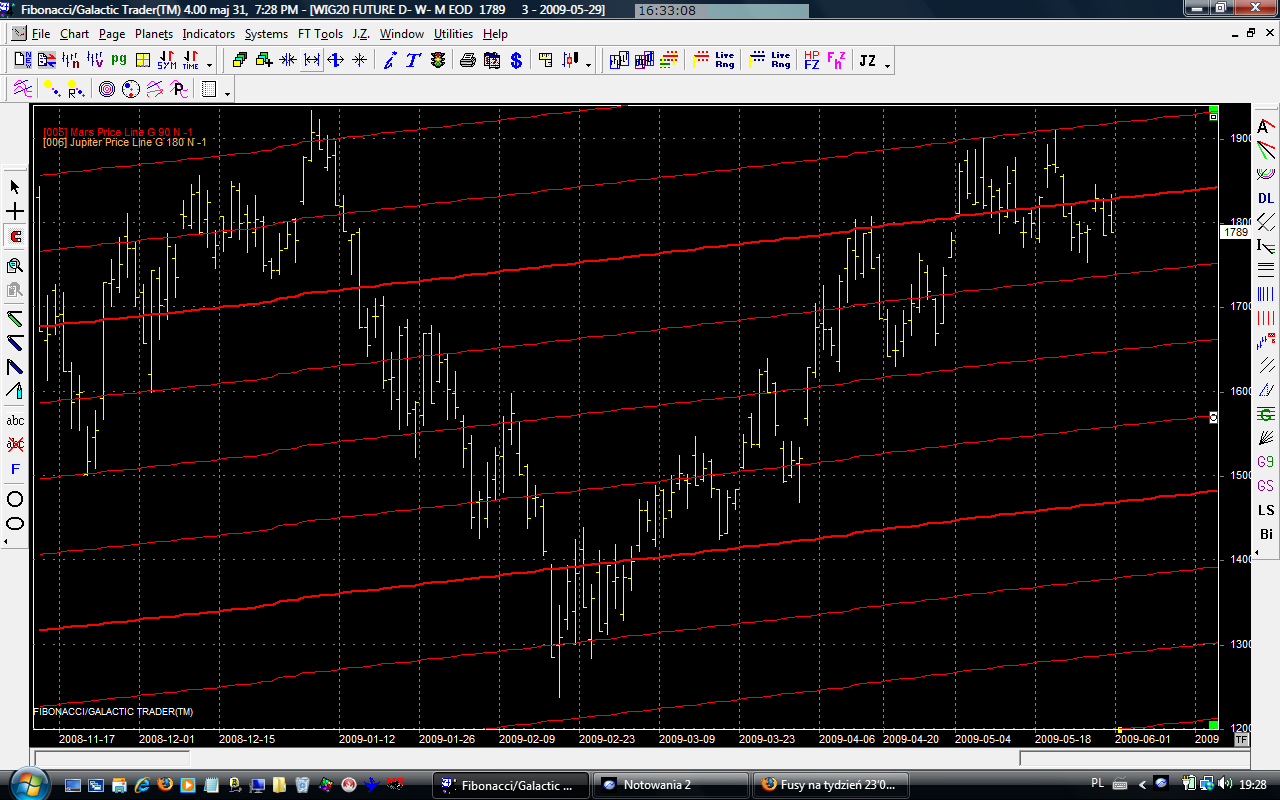
Task: Expand dropdown arrow after TIME icon
Action: click(209, 65)
